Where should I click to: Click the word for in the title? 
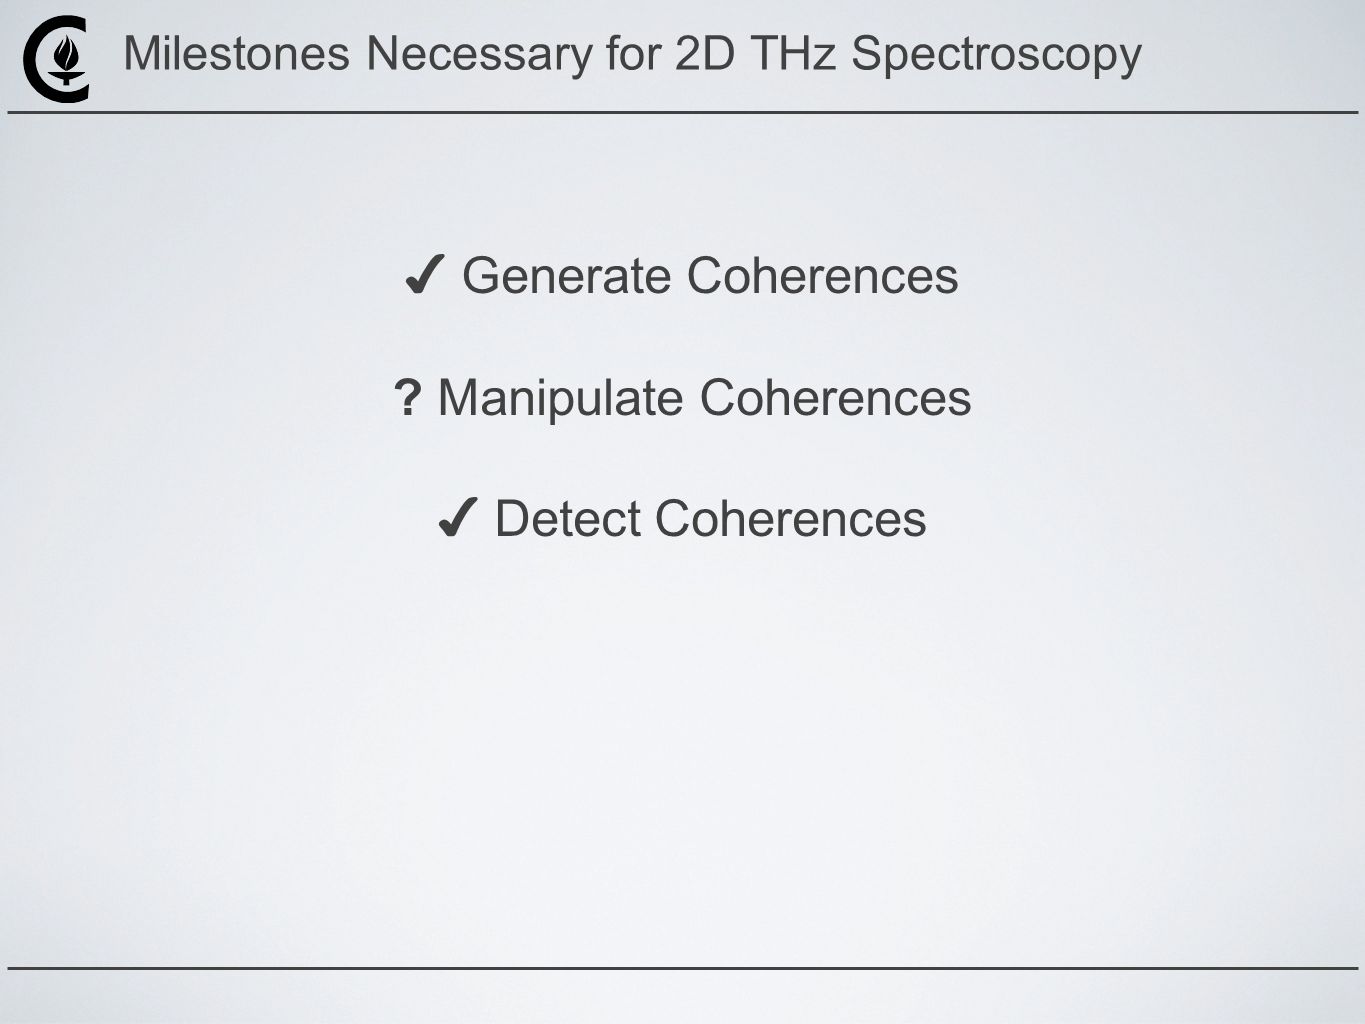coord(634,53)
